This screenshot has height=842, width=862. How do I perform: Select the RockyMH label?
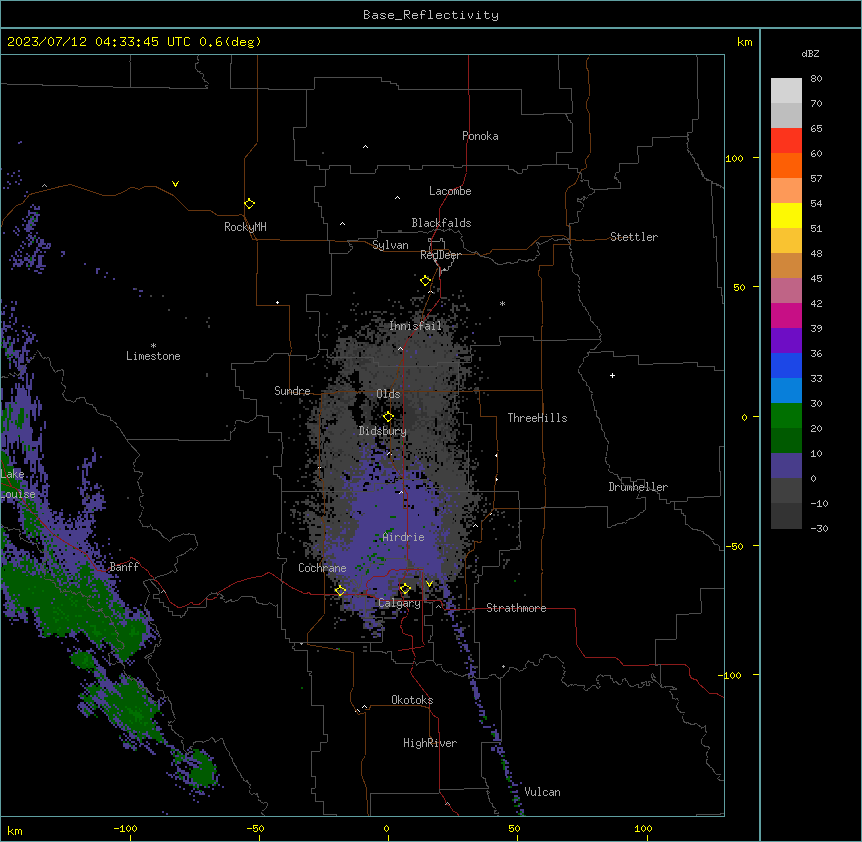click(245, 227)
